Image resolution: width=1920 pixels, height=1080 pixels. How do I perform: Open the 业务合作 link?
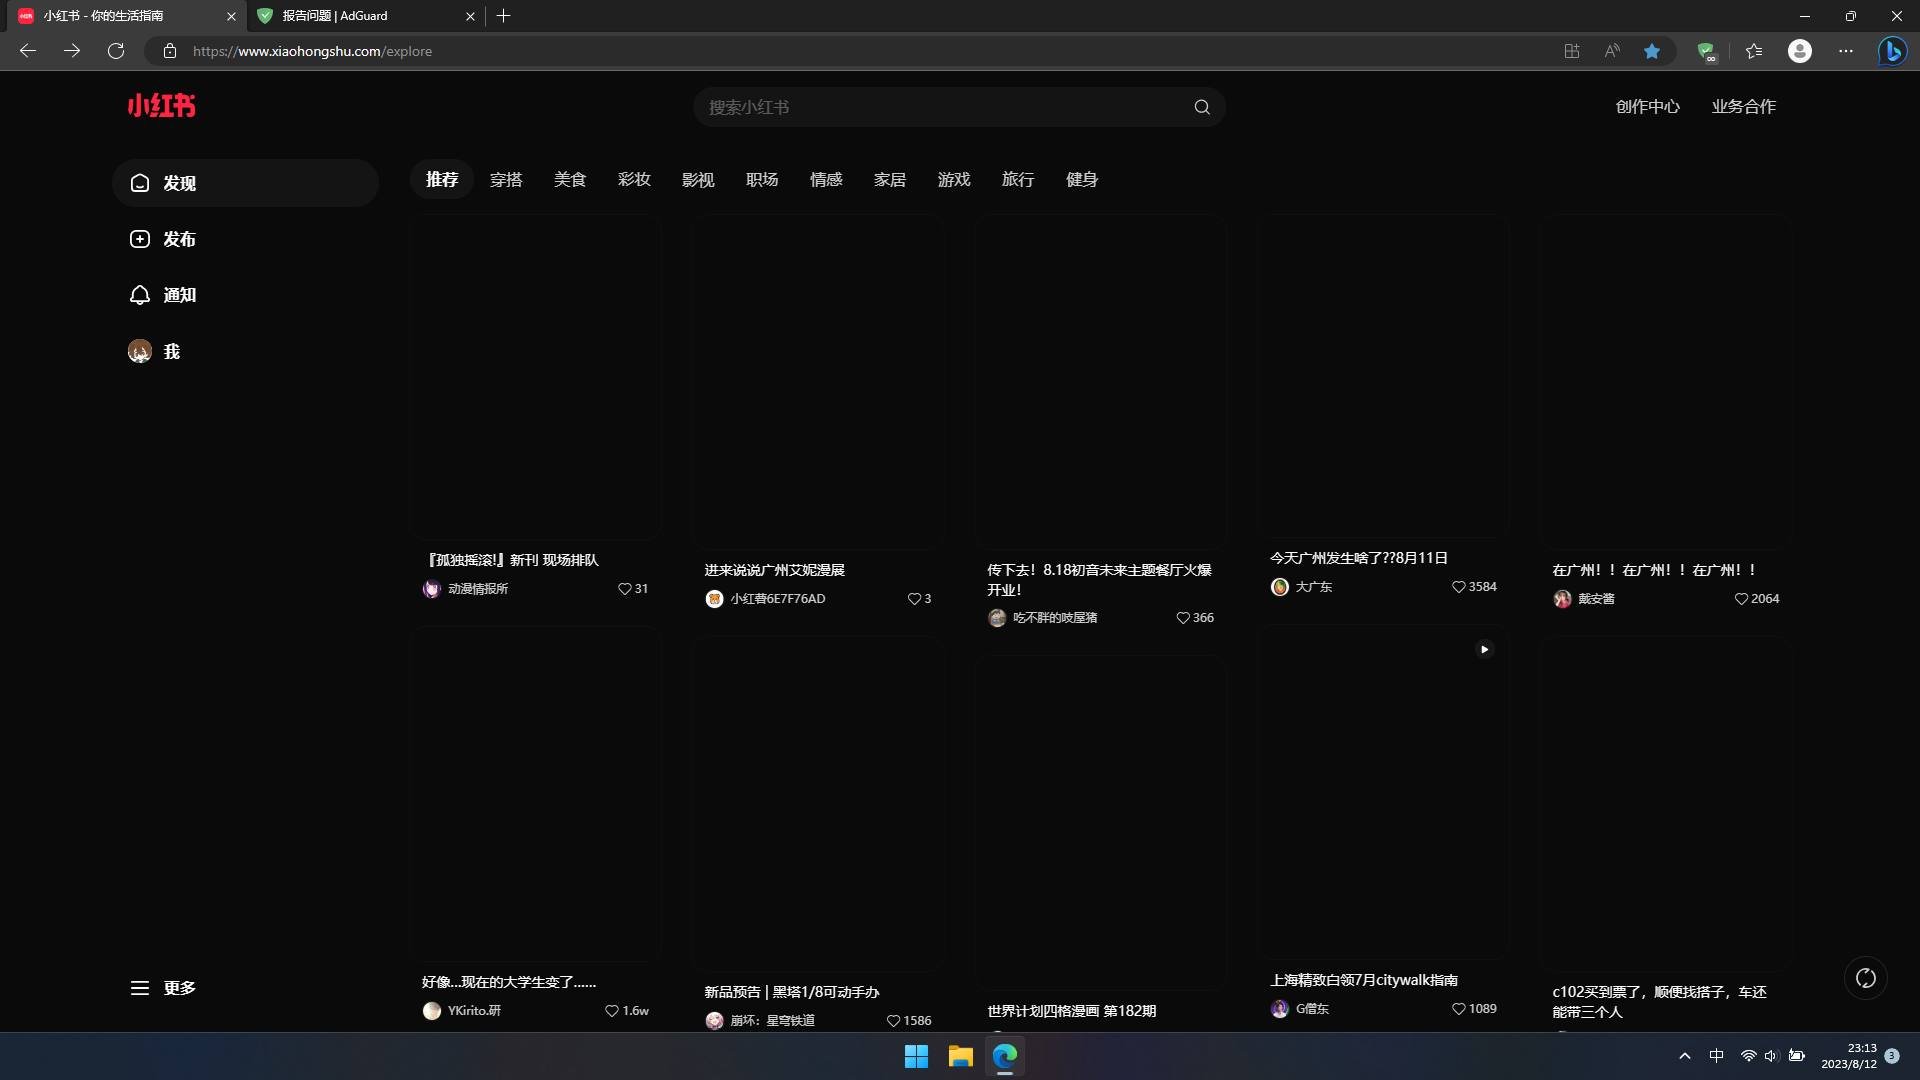[x=1743, y=107]
